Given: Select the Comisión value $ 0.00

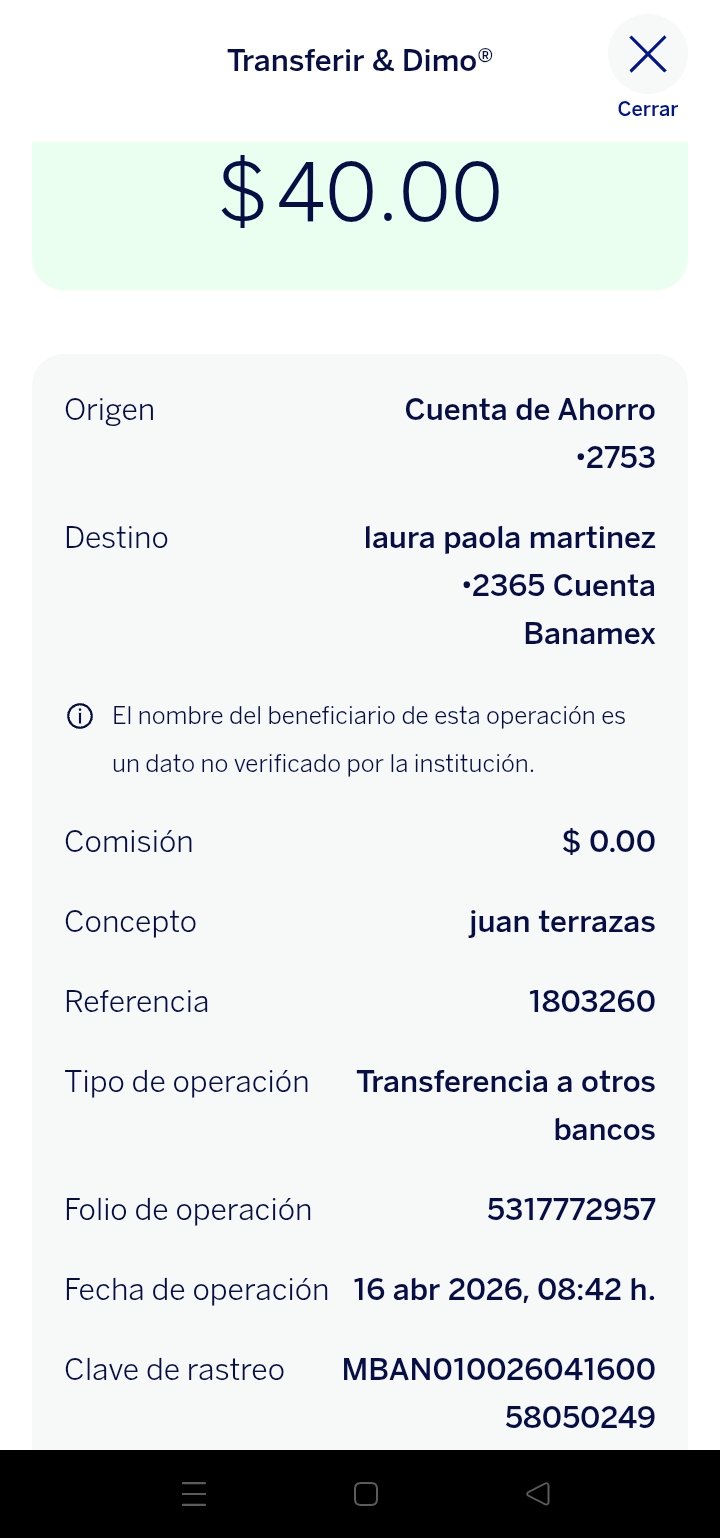Looking at the screenshot, I should (609, 842).
